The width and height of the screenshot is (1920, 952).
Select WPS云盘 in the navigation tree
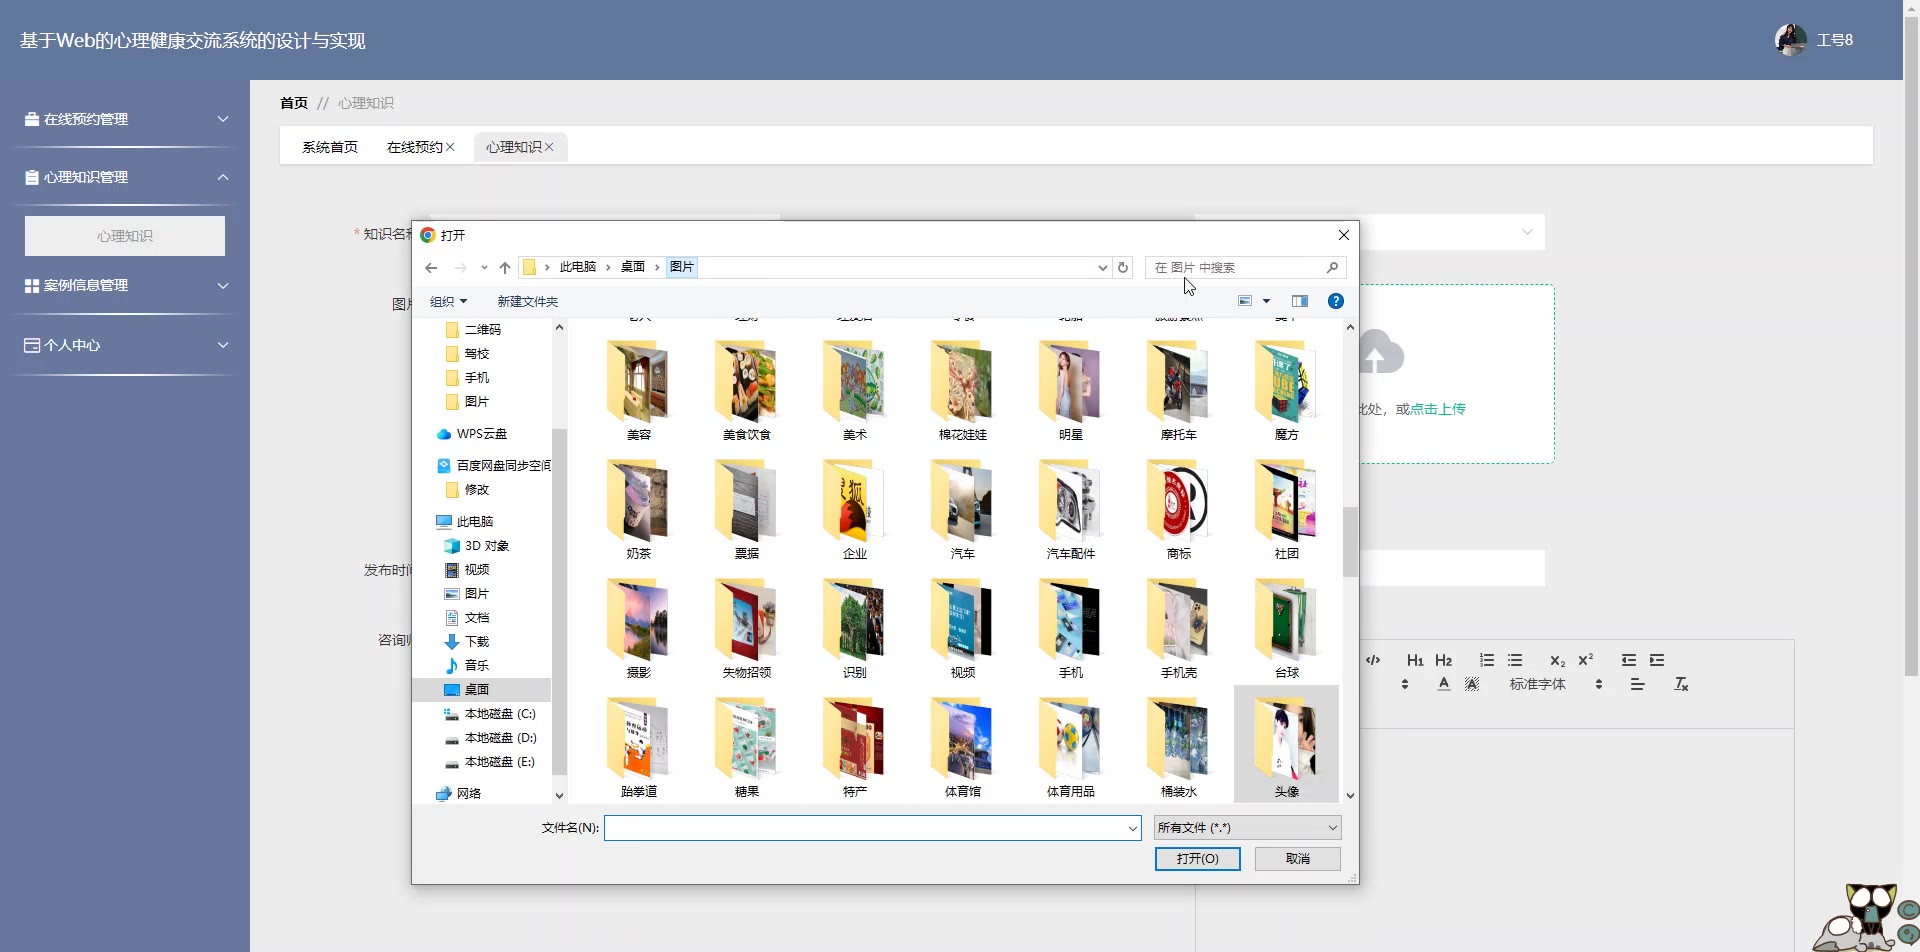(481, 433)
